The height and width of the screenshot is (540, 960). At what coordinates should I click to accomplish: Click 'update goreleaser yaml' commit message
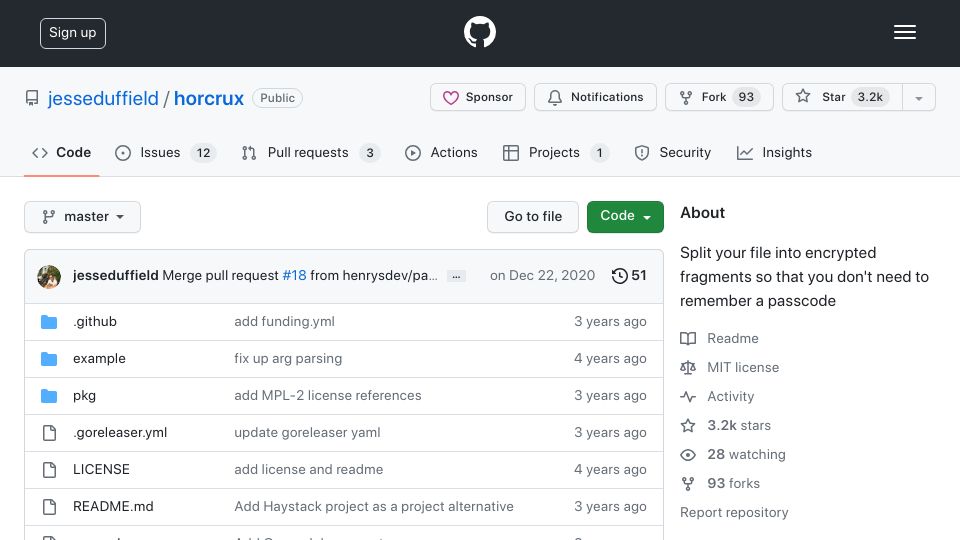click(x=307, y=432)
